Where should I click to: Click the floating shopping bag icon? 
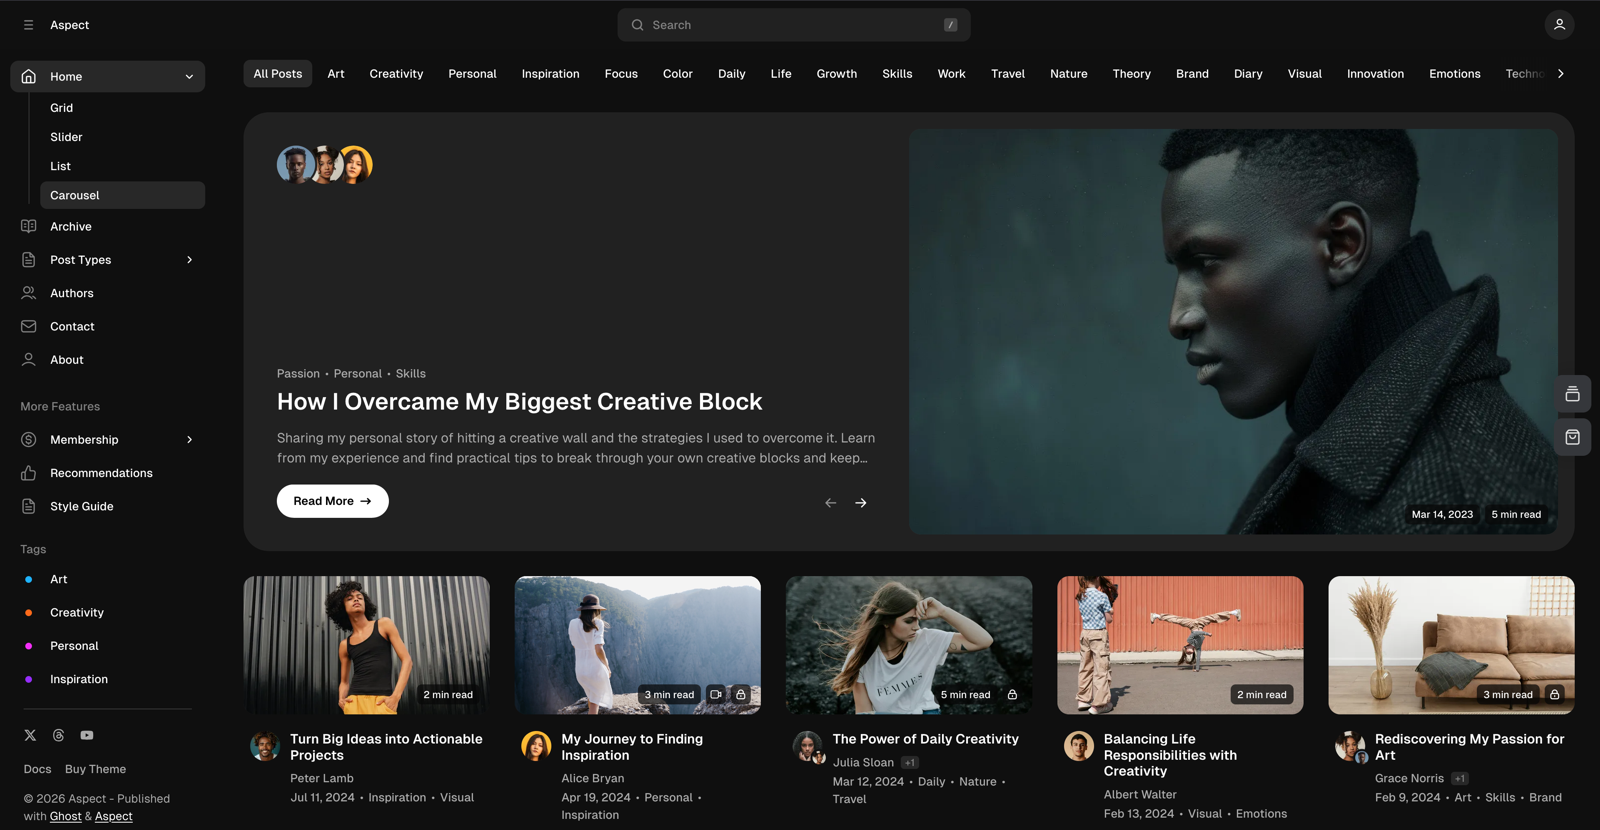1573,437
